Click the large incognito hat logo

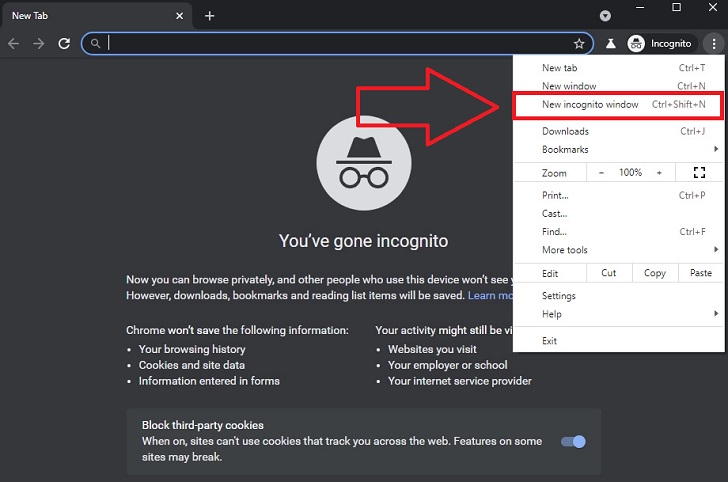364,163
